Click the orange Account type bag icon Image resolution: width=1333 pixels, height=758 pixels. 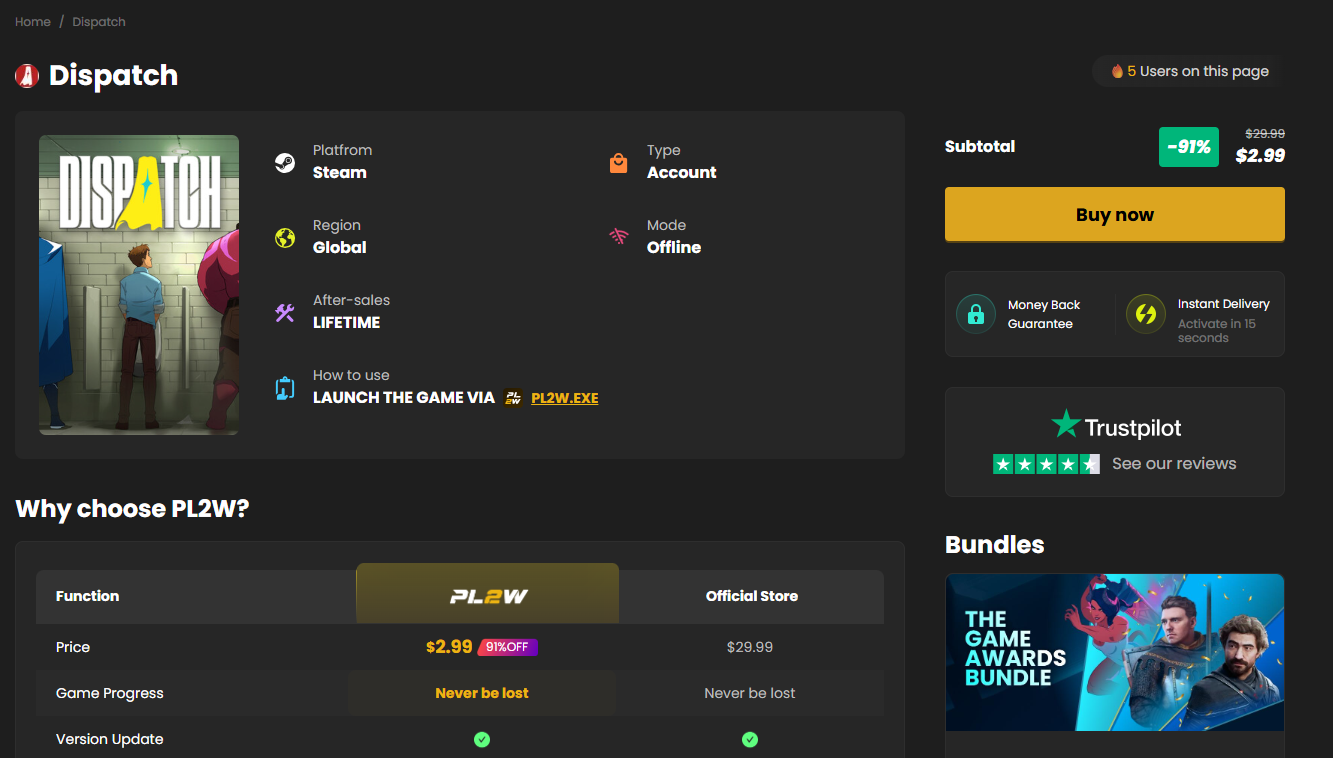click(x=619, y=163)
